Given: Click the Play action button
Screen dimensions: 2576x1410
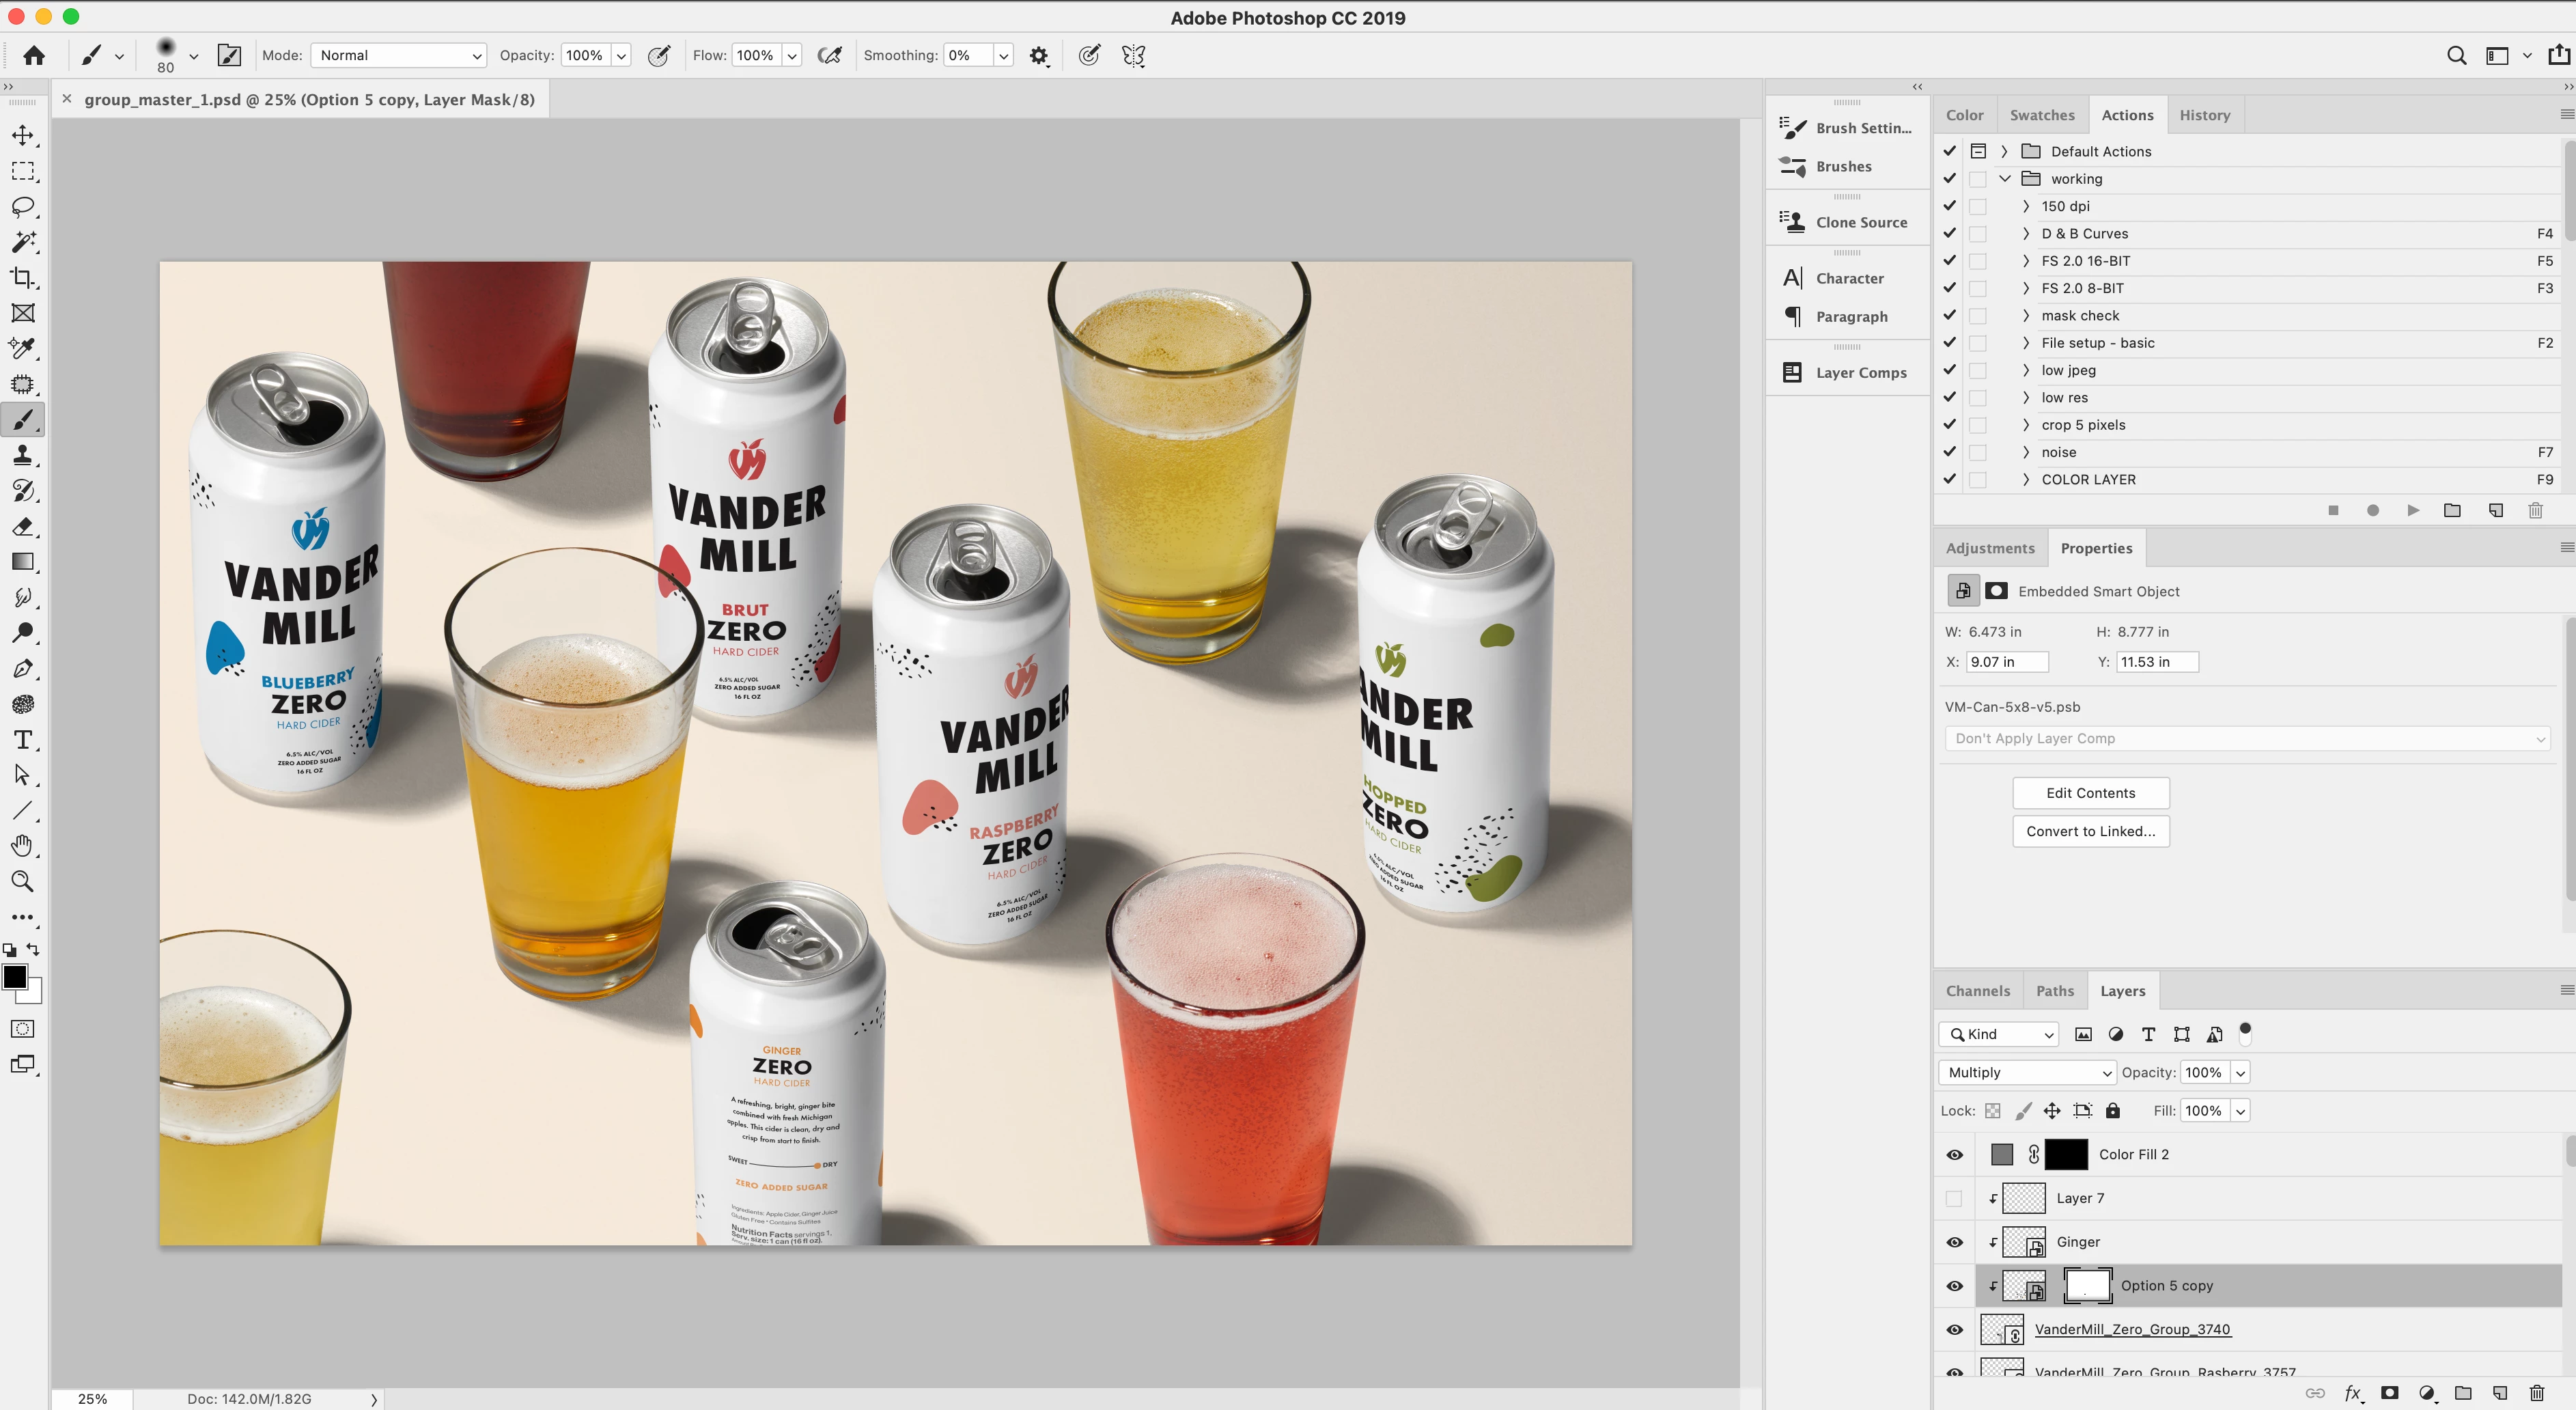Looking at the screenshot, I should (2412, 510).
